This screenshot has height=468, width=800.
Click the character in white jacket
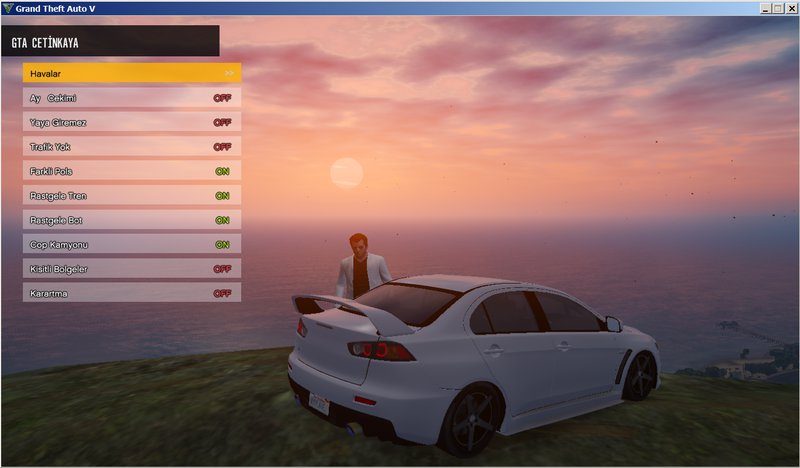(x=362, y=266)
